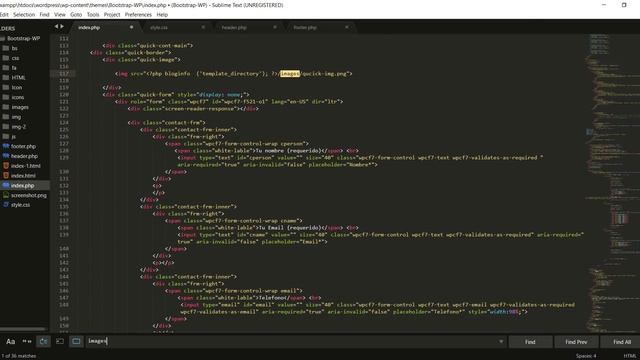
Task: Open the Edit menu
Action: (4, 15)
